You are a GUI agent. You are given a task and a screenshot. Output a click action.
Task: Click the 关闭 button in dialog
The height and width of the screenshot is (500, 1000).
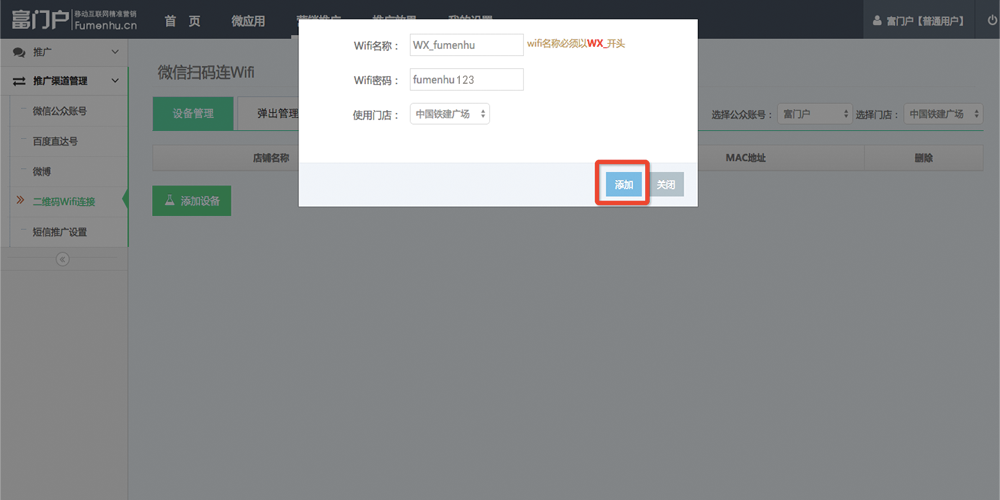666,184
